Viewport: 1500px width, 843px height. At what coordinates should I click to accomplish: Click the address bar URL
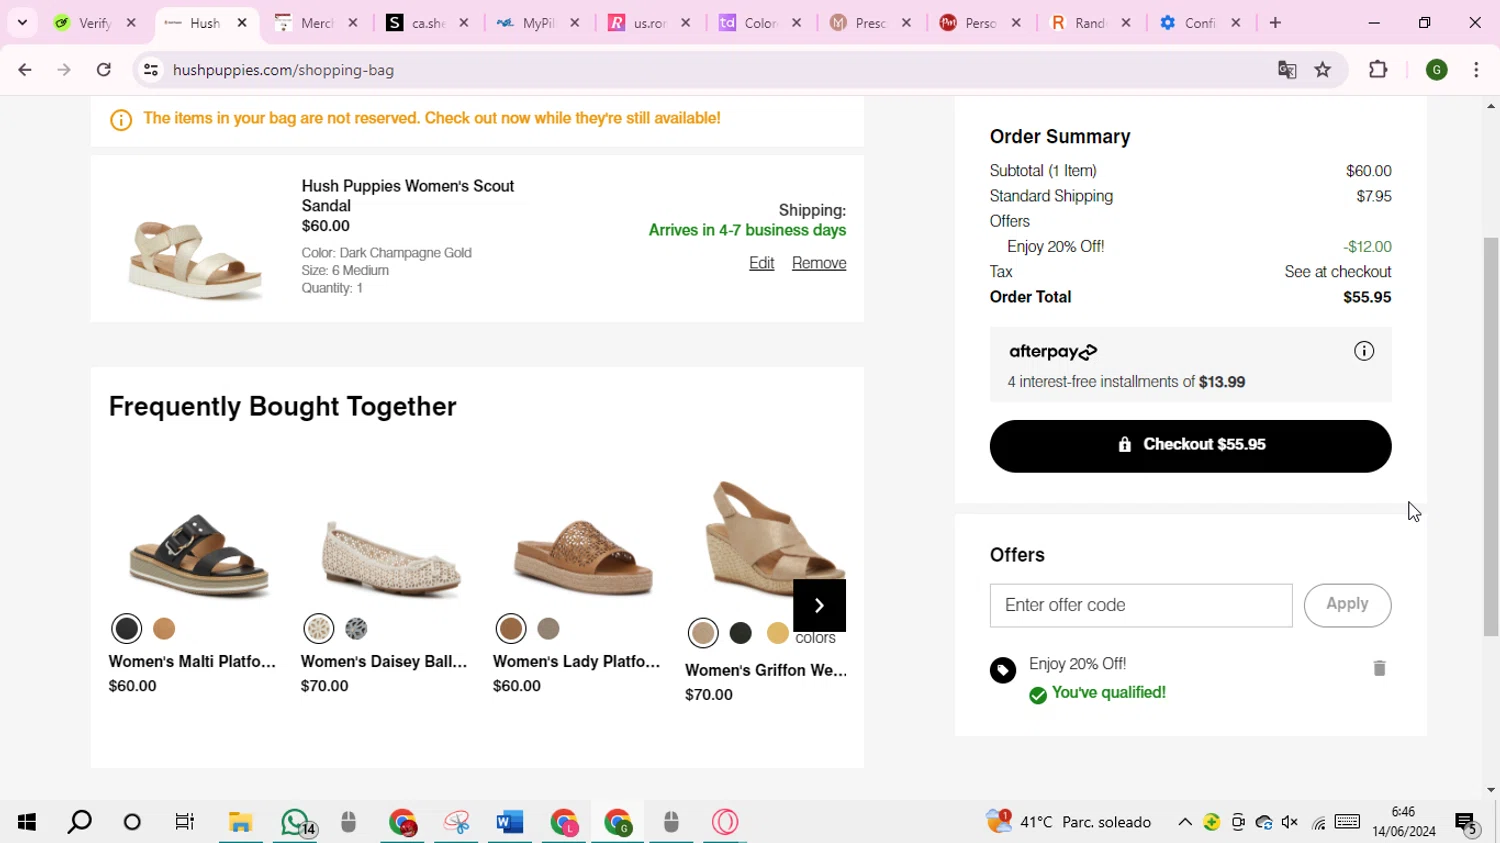(x=283, y=70)
